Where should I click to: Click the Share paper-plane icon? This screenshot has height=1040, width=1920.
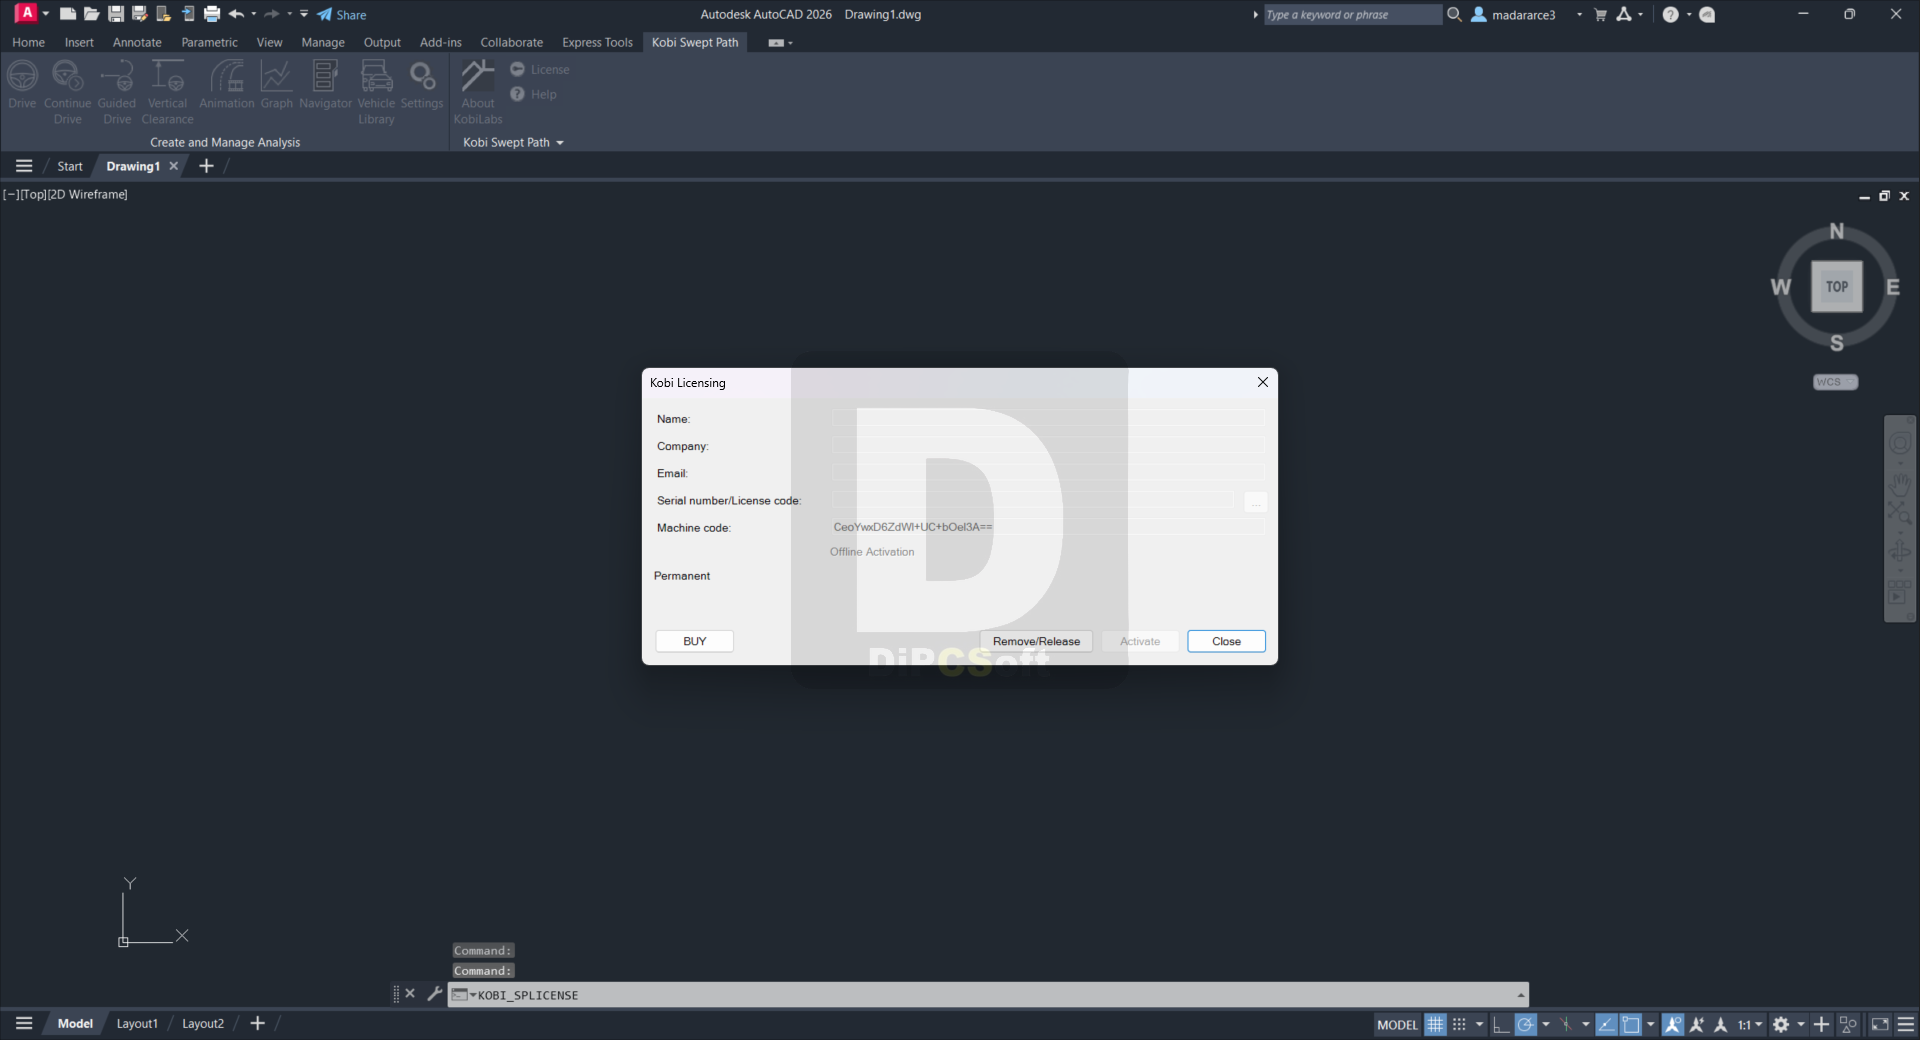[325, 14]
